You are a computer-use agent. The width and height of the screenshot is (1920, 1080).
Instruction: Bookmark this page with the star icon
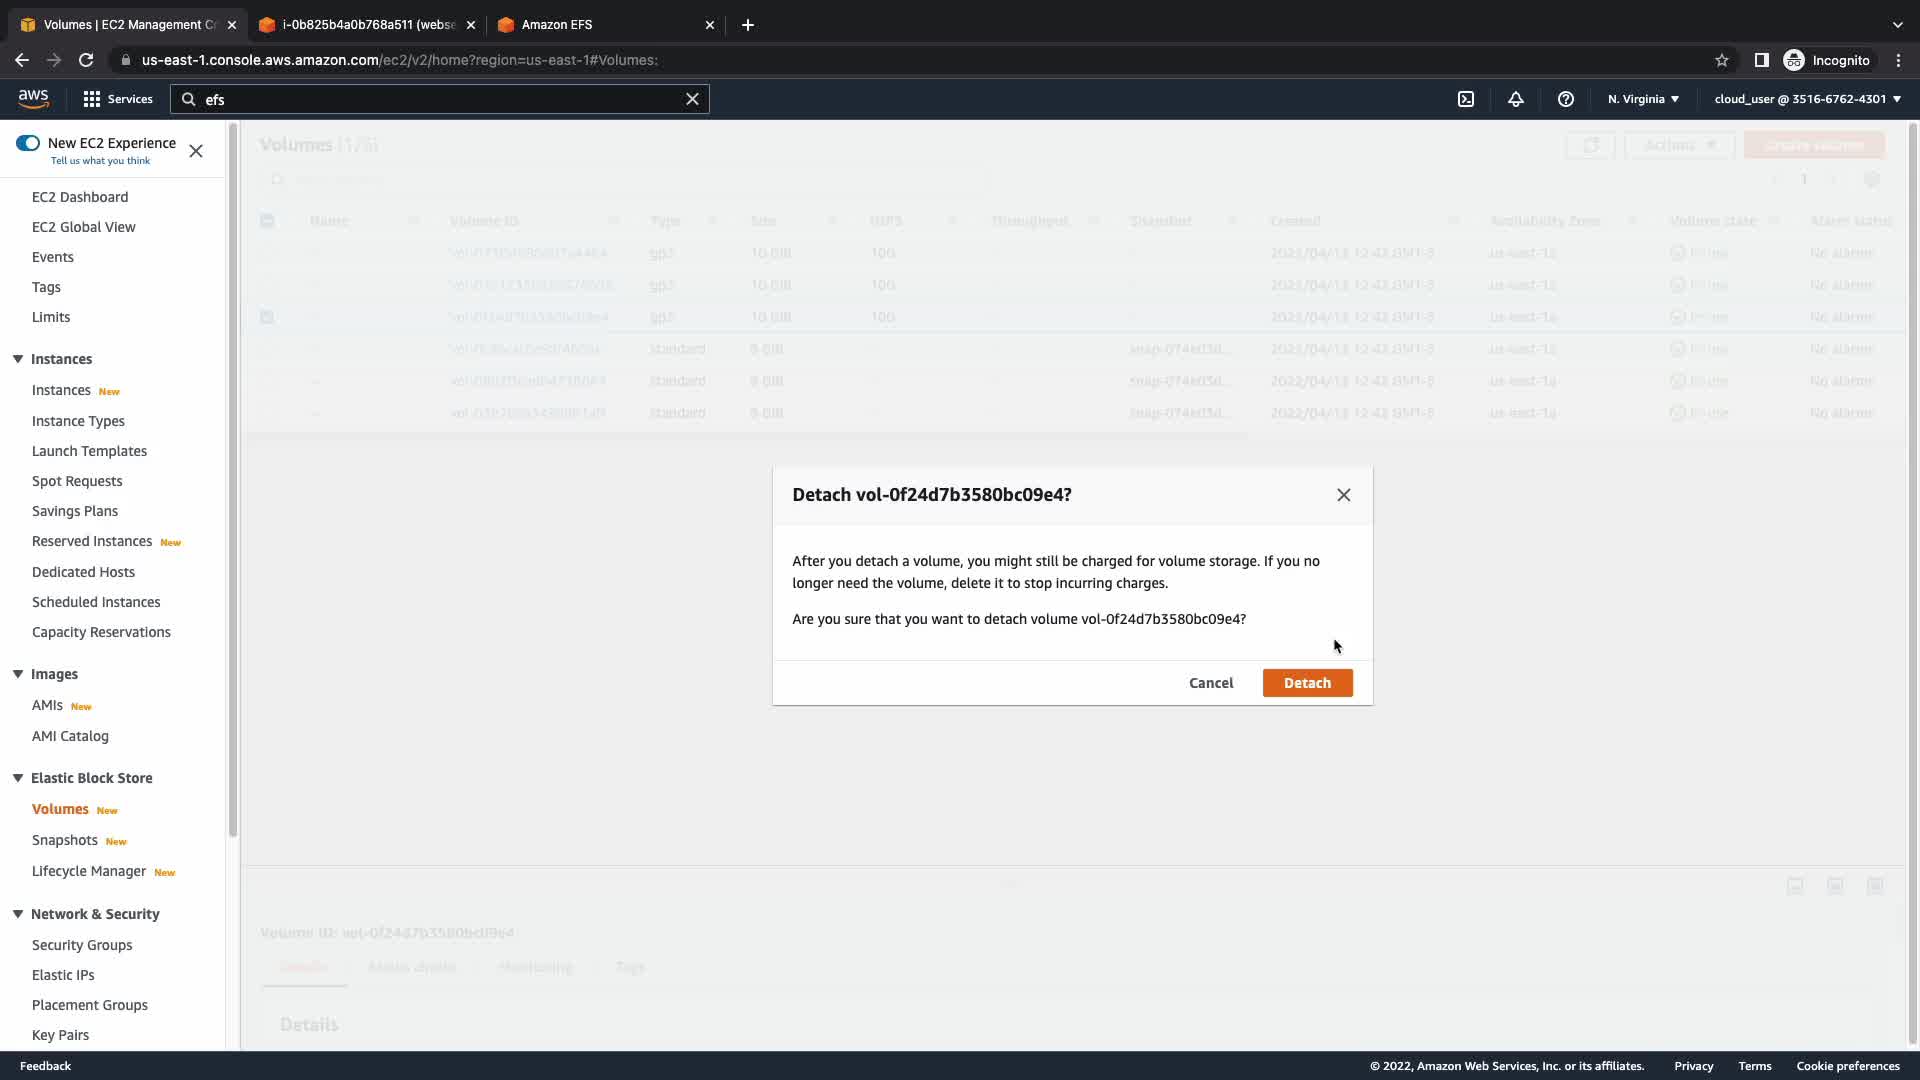1722,60
